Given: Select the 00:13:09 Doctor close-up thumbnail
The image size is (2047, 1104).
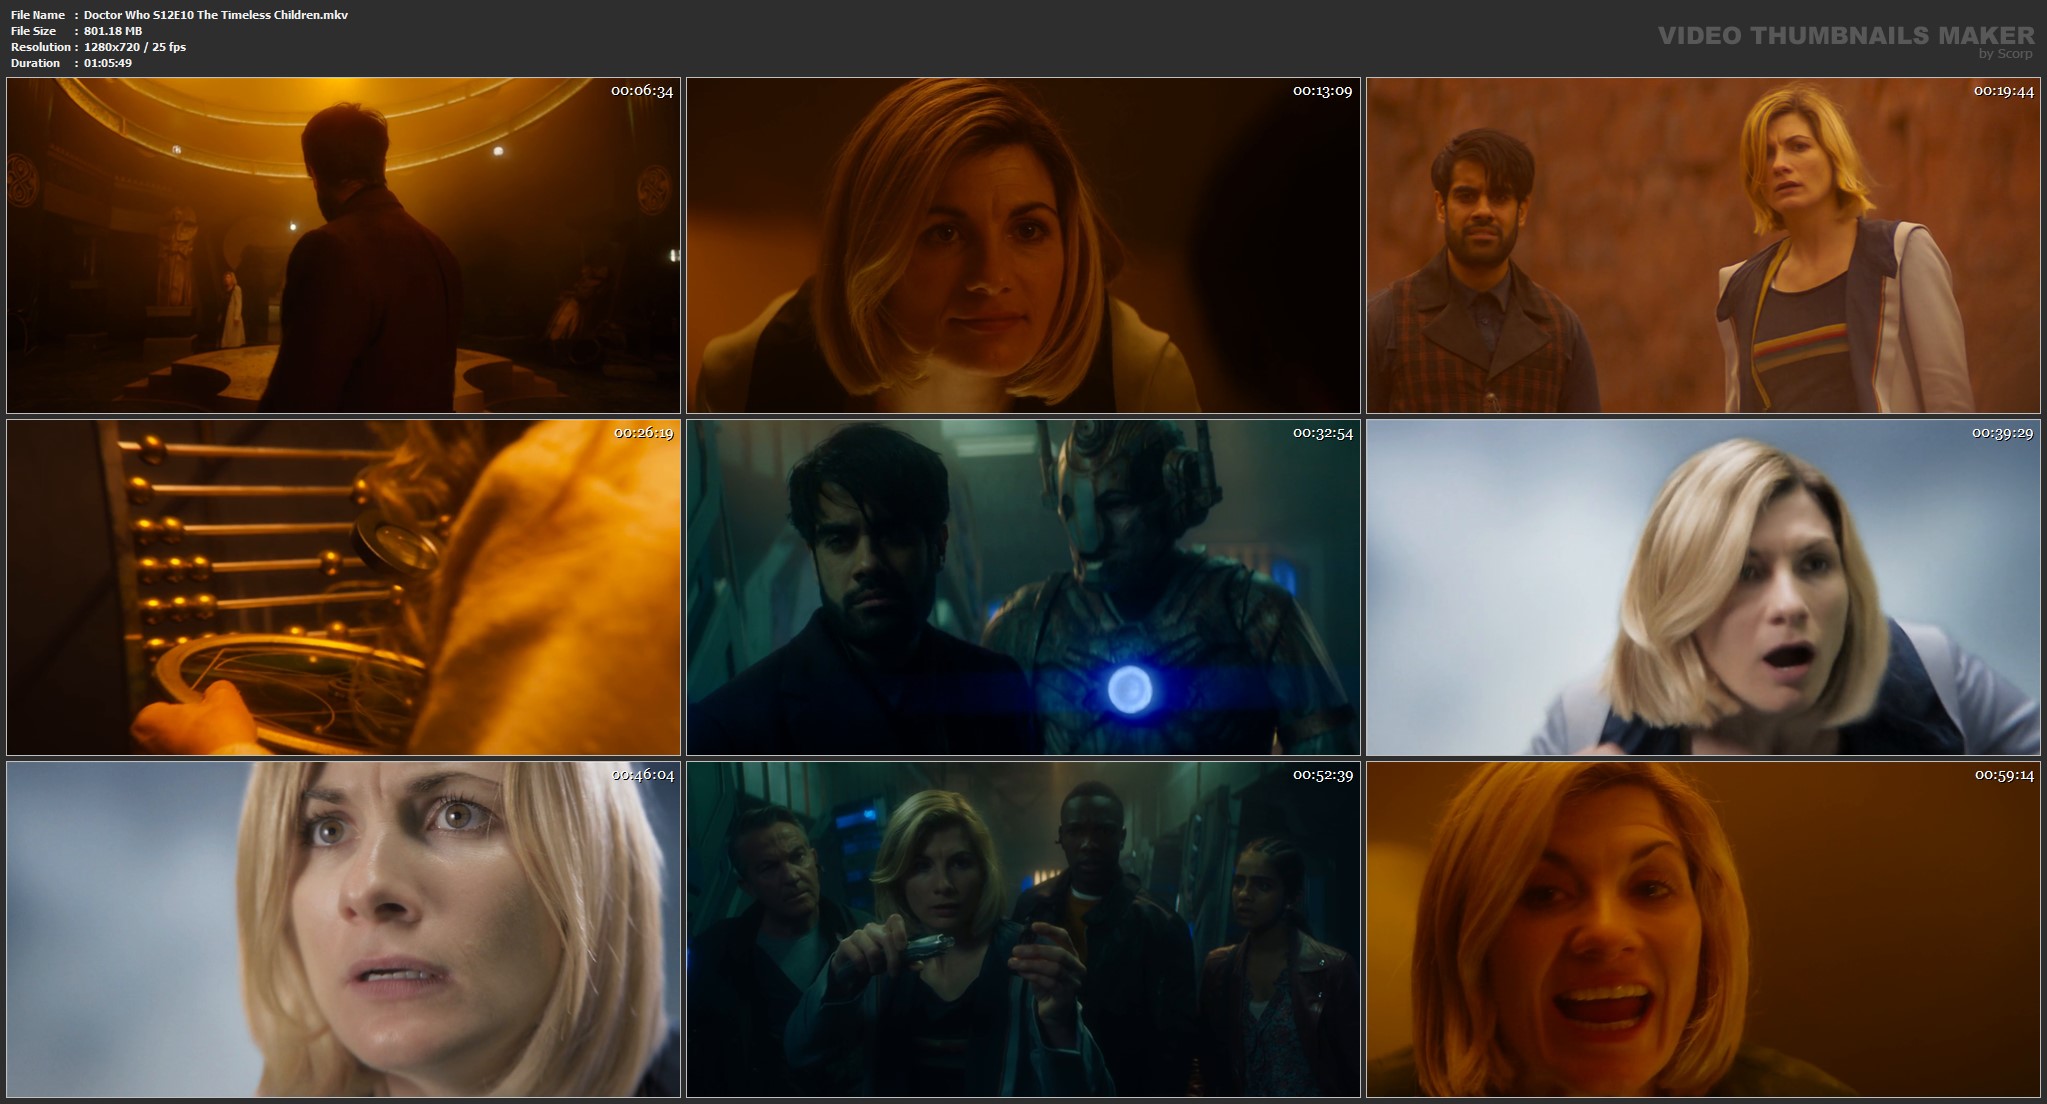Looking at the screenshot, I should point(1022,244).
